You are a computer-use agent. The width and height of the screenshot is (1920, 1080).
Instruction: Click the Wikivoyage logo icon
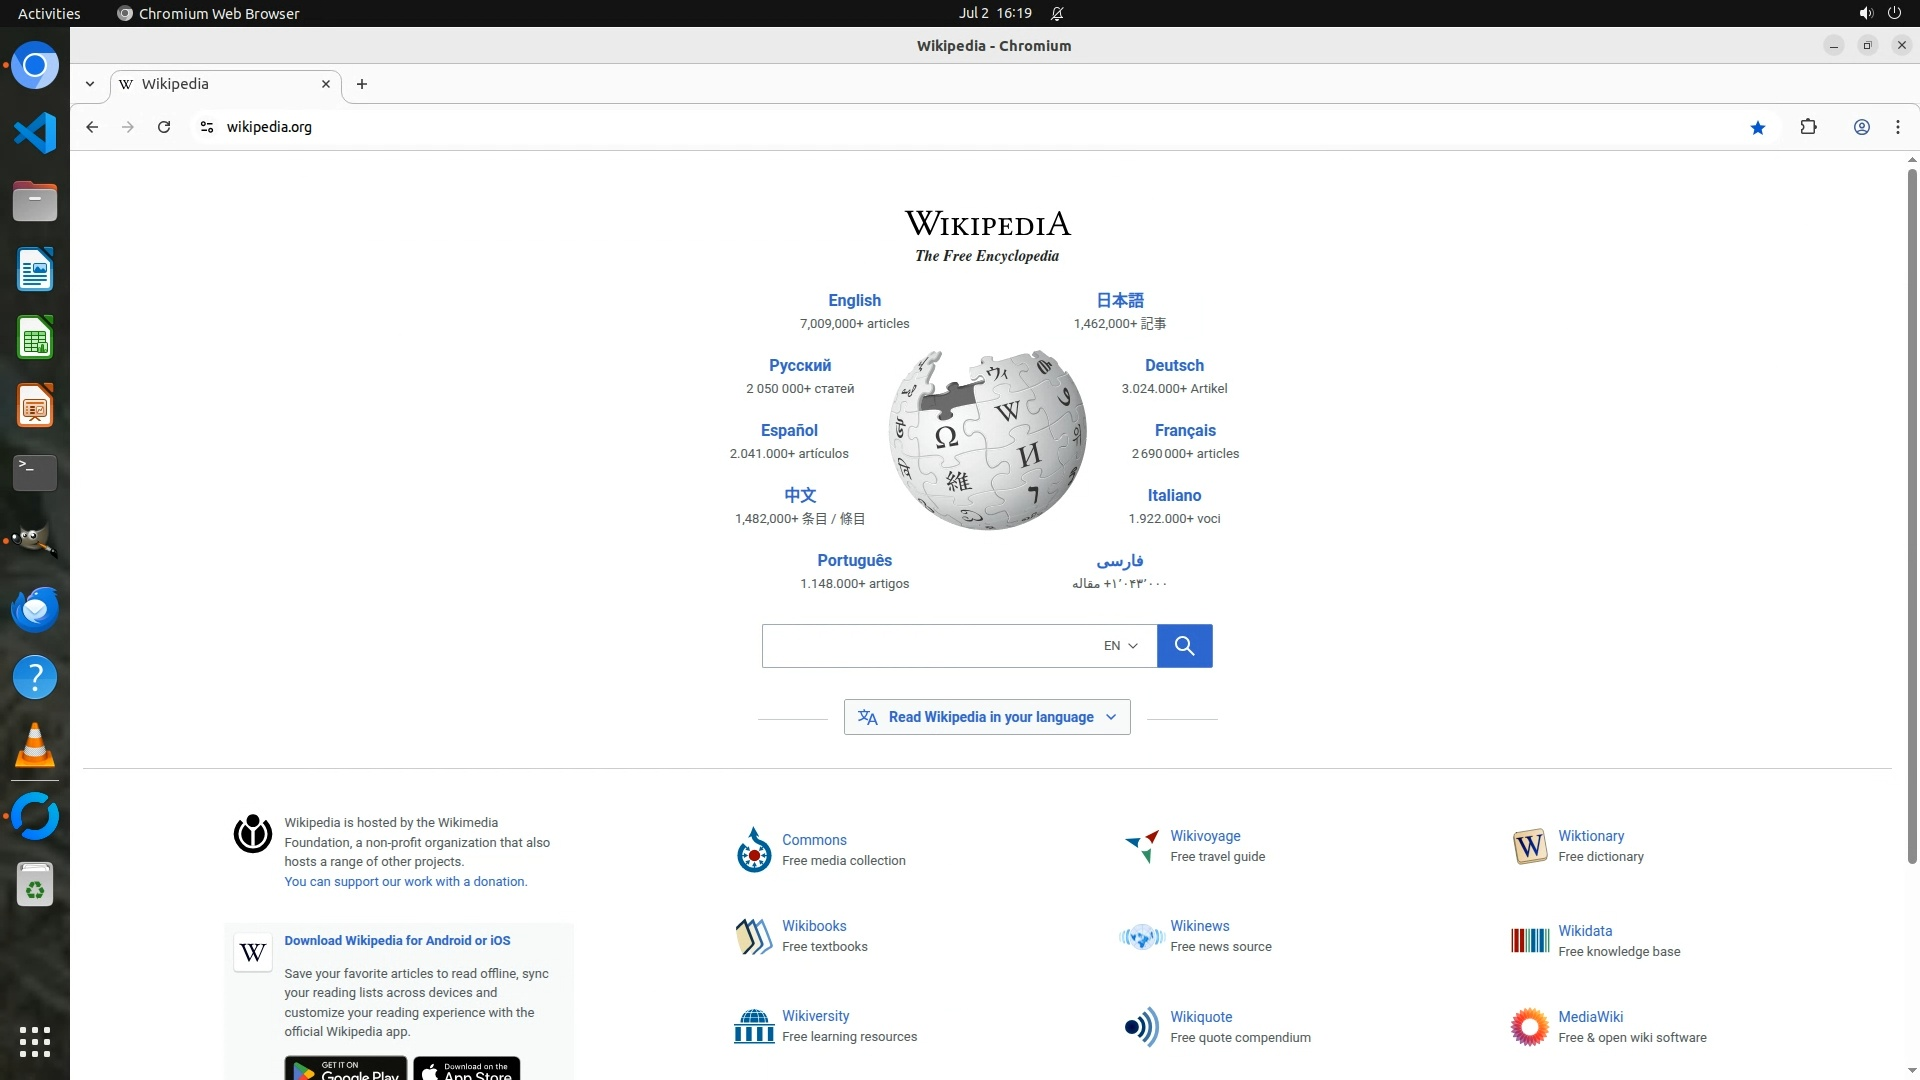[x=1141, y=846]
